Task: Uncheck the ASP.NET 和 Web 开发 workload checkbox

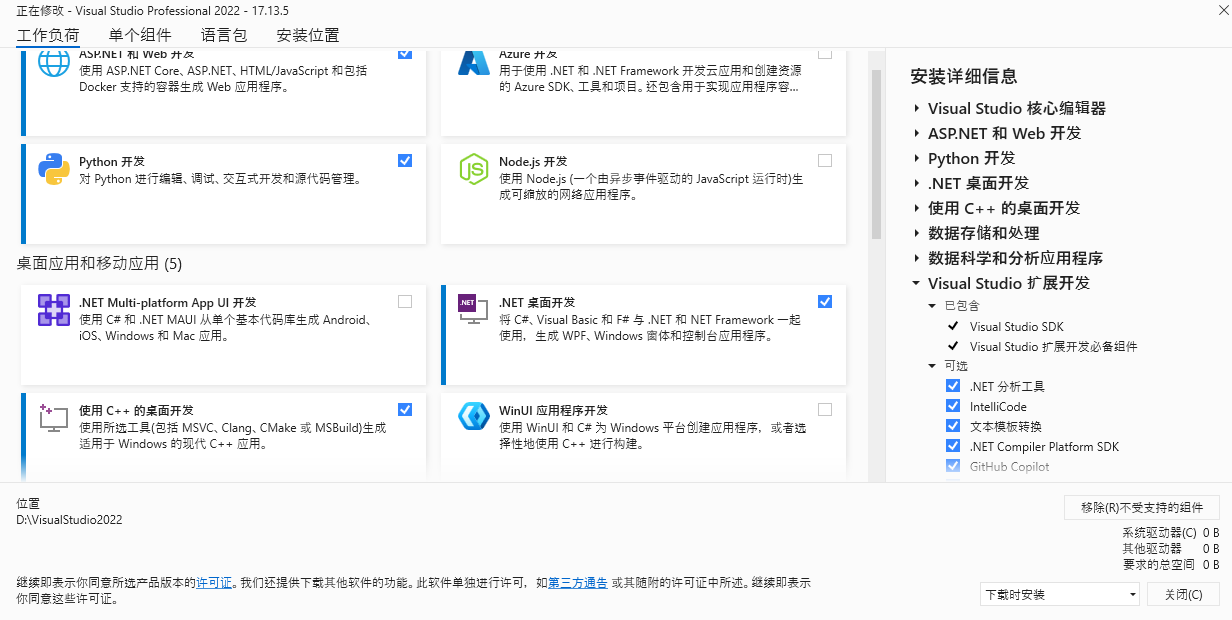Action: pyautogui.click(x=405, y=53)
